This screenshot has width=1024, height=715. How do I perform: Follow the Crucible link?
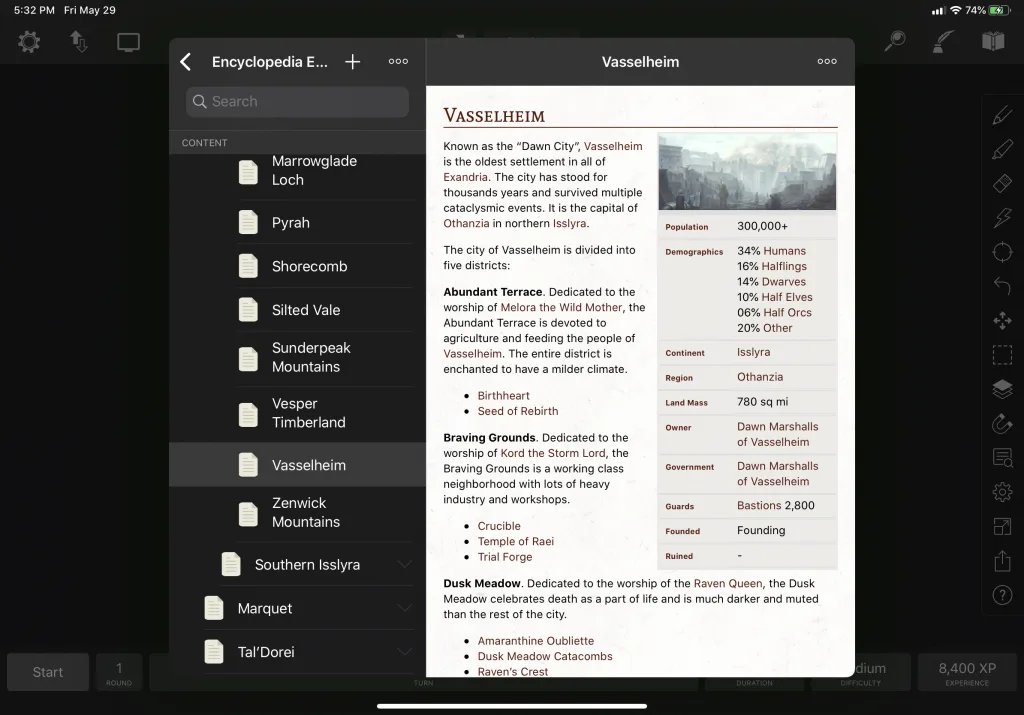pos(499,526)
